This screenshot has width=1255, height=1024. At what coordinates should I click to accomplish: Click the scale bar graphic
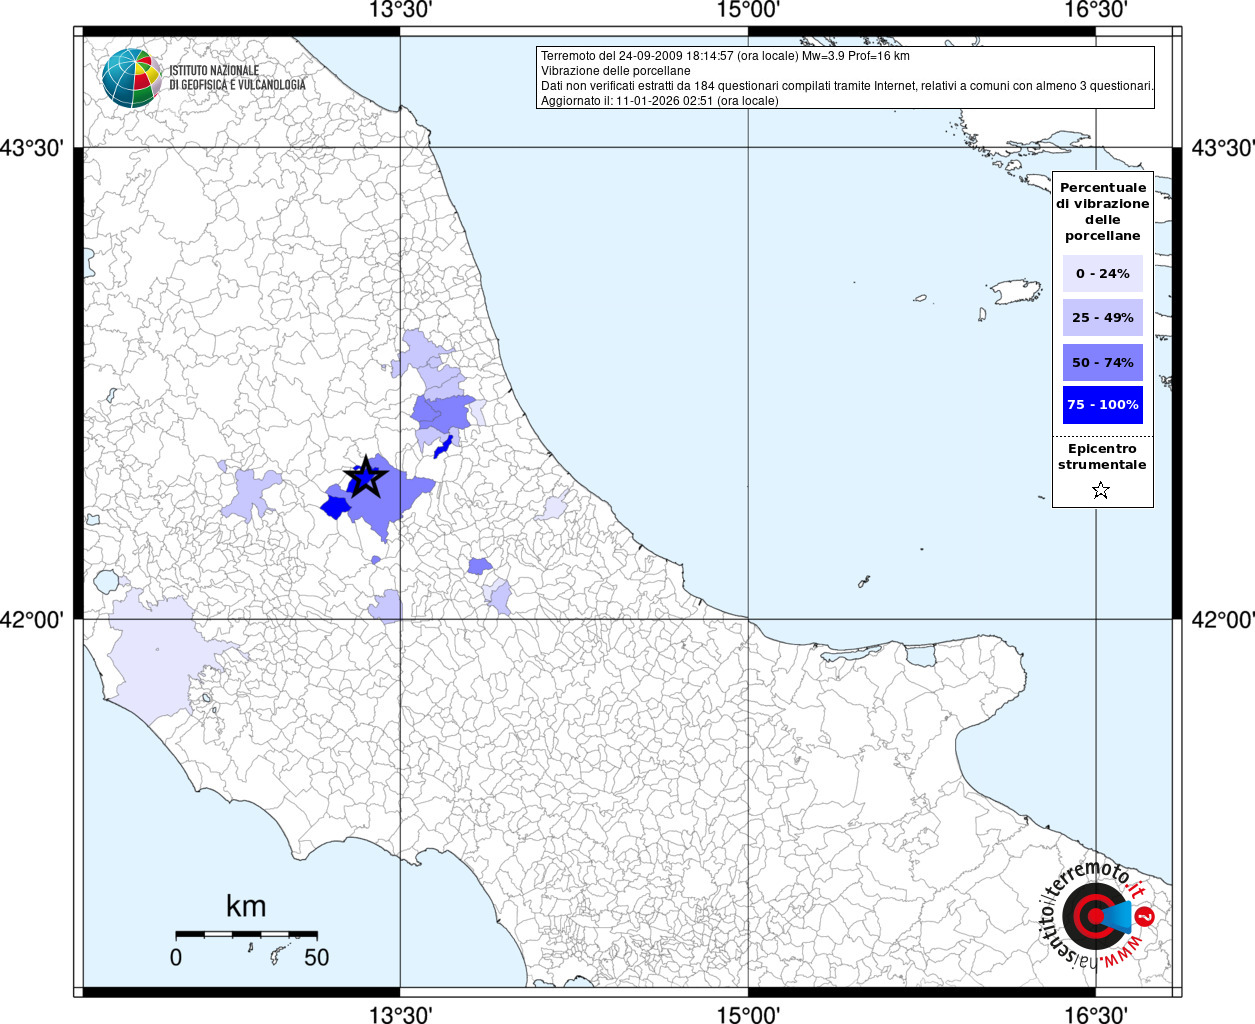pyautogui.click(x=246, y=934)
